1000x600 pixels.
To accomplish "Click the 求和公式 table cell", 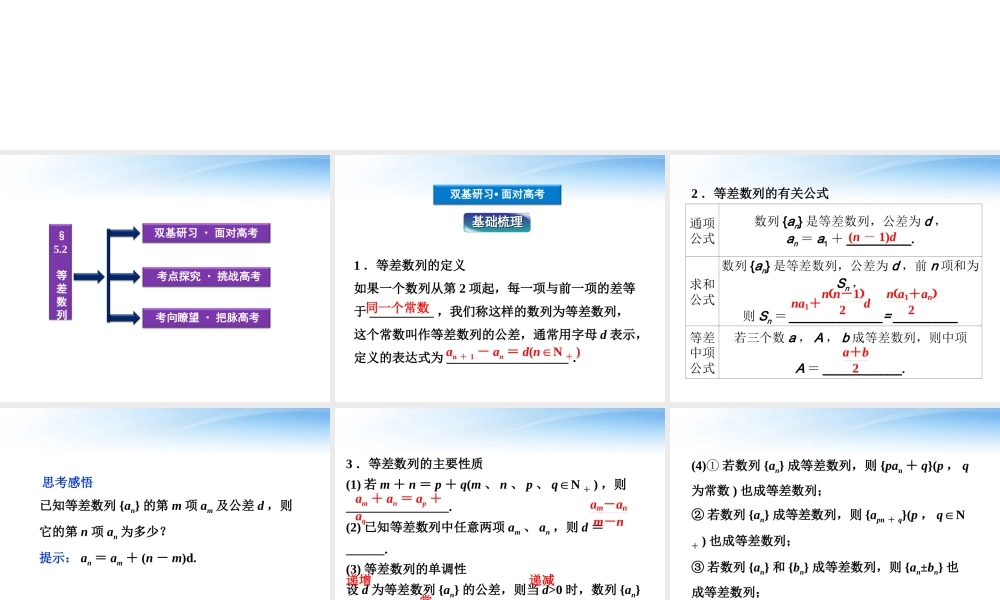I will pyautogui.click(x=702, y=292).
